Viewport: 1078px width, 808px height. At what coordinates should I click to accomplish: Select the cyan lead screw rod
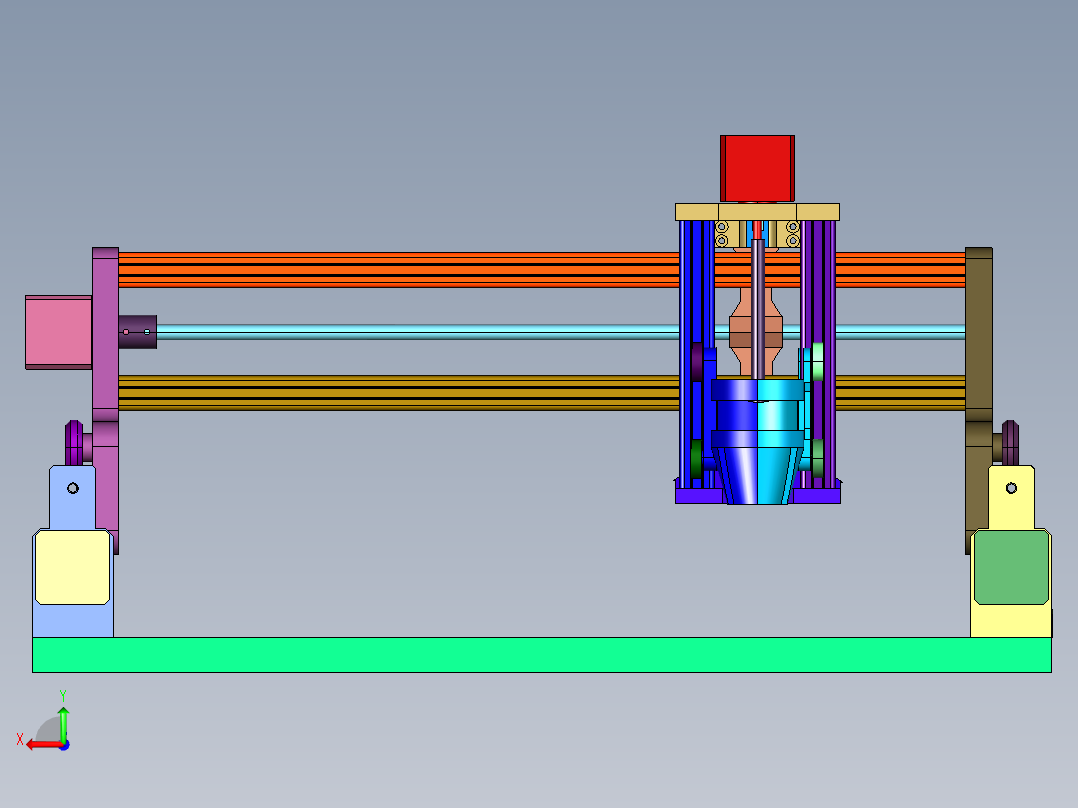(x=418, y=332)
